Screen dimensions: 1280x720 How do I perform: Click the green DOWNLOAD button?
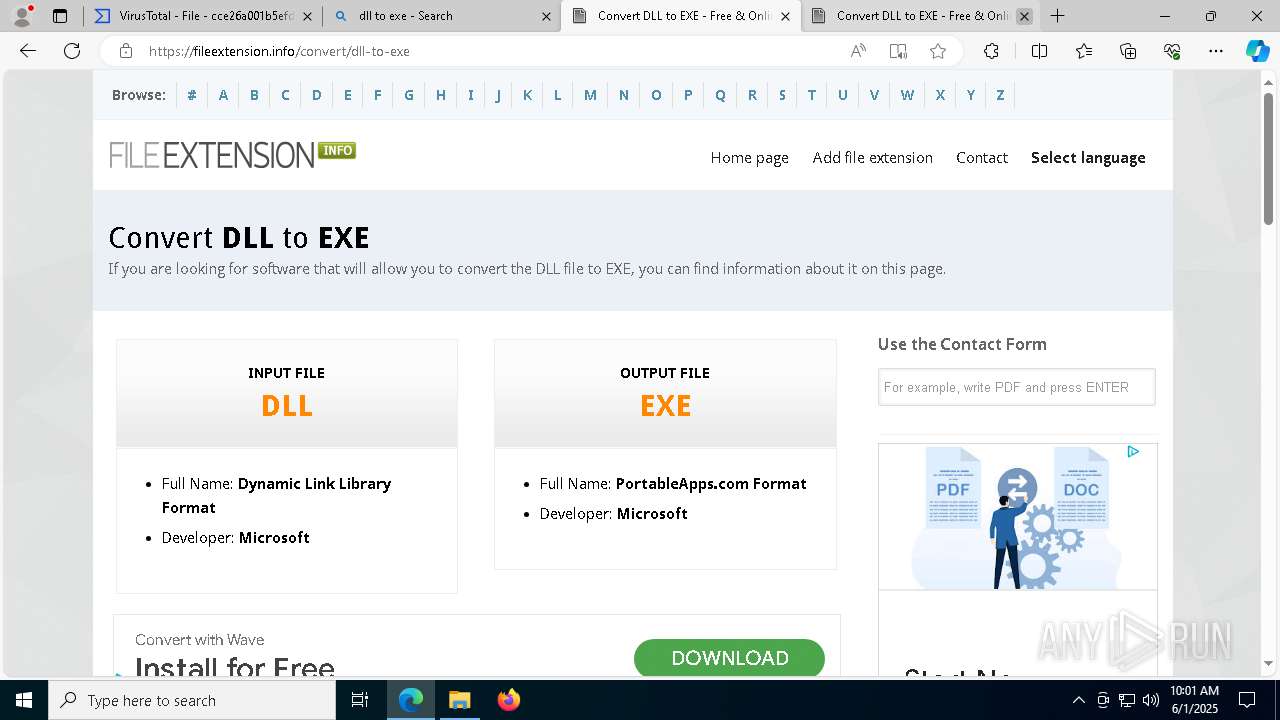729,658
